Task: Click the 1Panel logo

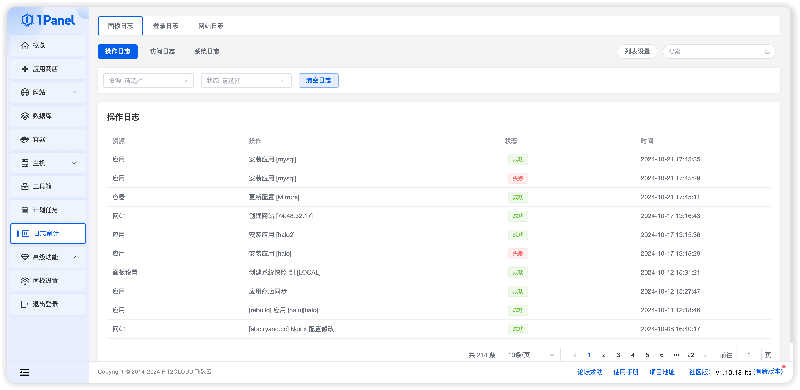Action: [x=48, y=20]
